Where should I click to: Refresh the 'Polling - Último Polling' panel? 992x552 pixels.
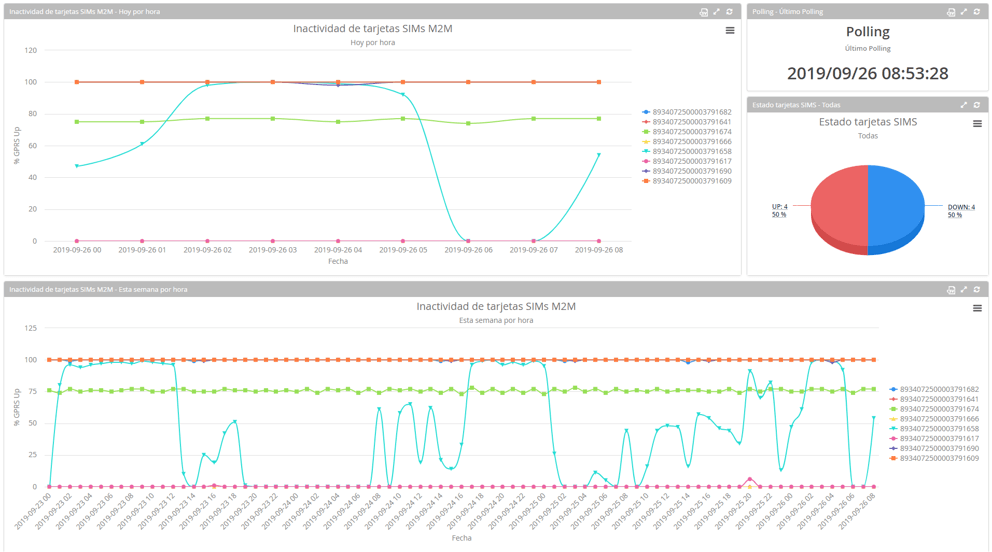[977, 12]
